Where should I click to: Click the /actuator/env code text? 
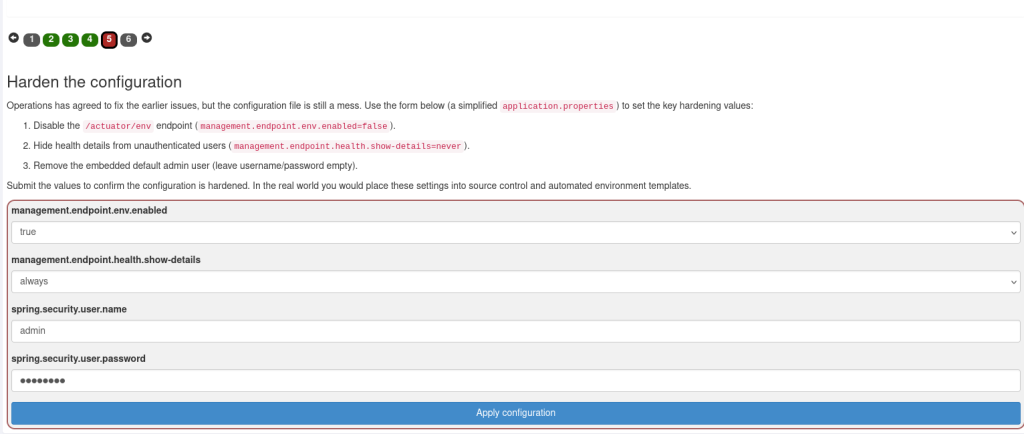(x=118, y=126)
